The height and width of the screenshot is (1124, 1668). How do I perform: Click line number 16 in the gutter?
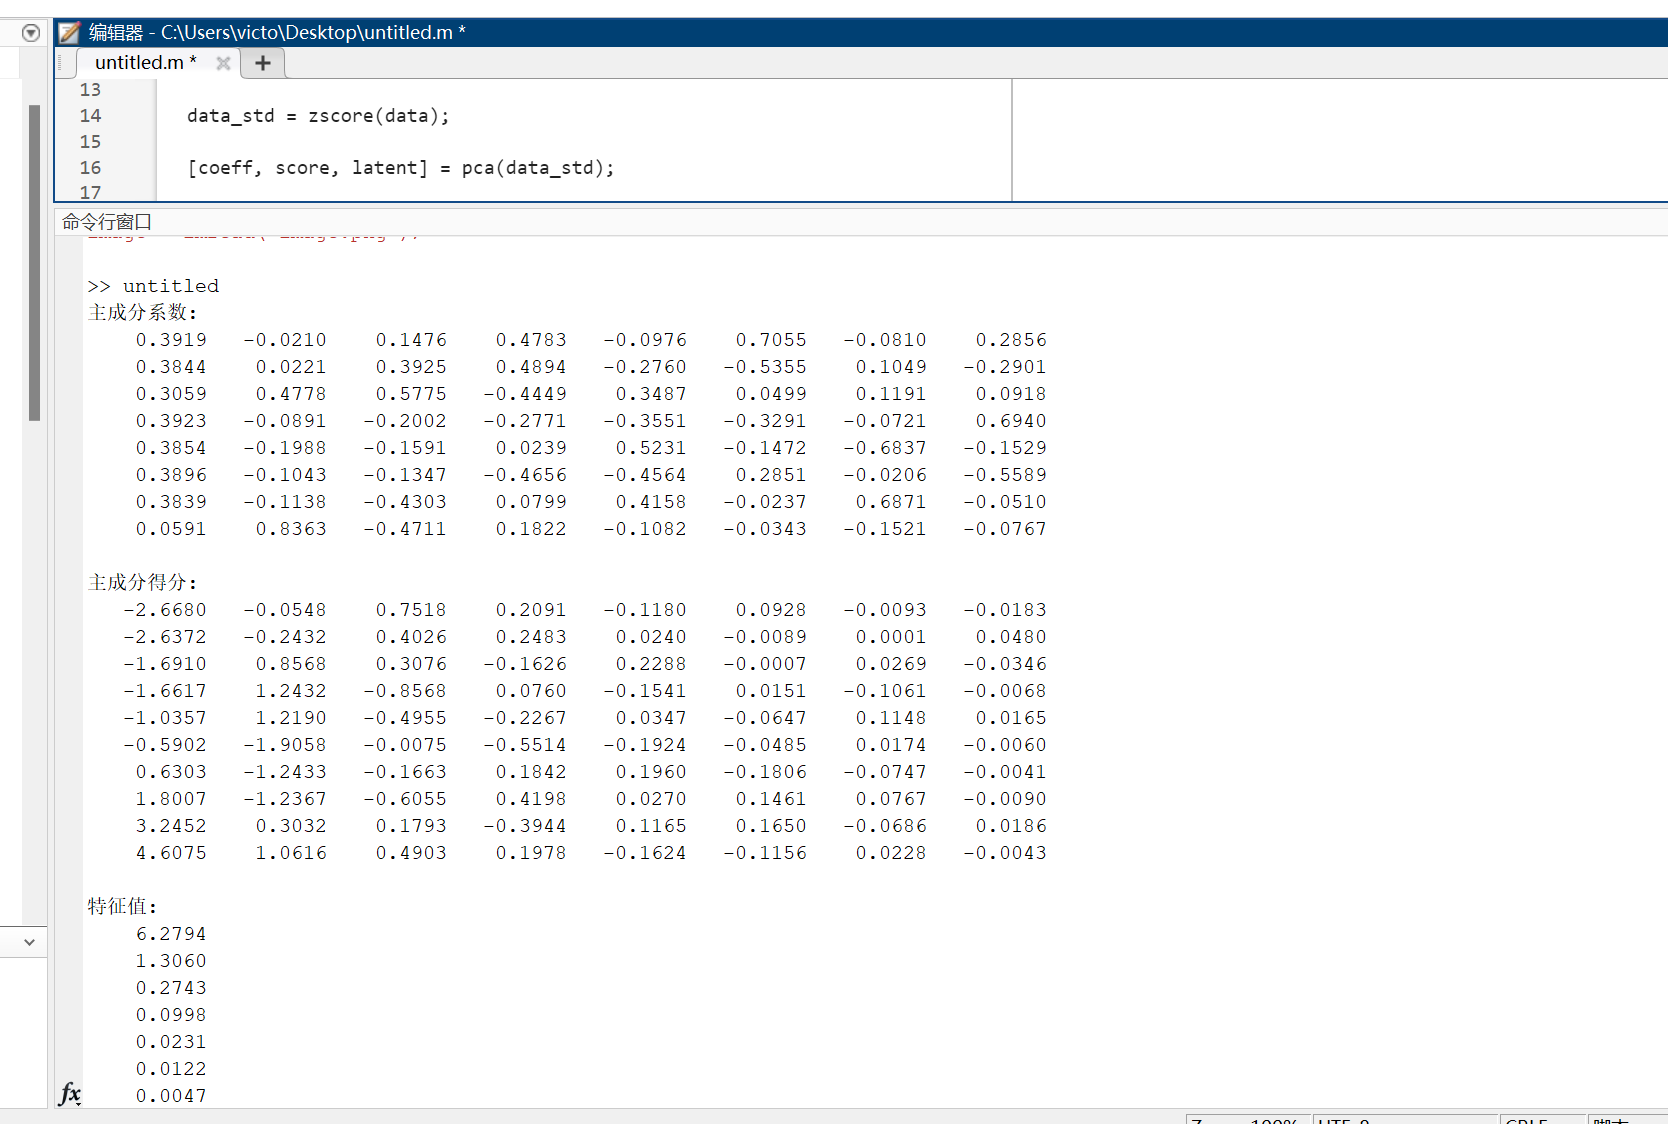(90, 168)
